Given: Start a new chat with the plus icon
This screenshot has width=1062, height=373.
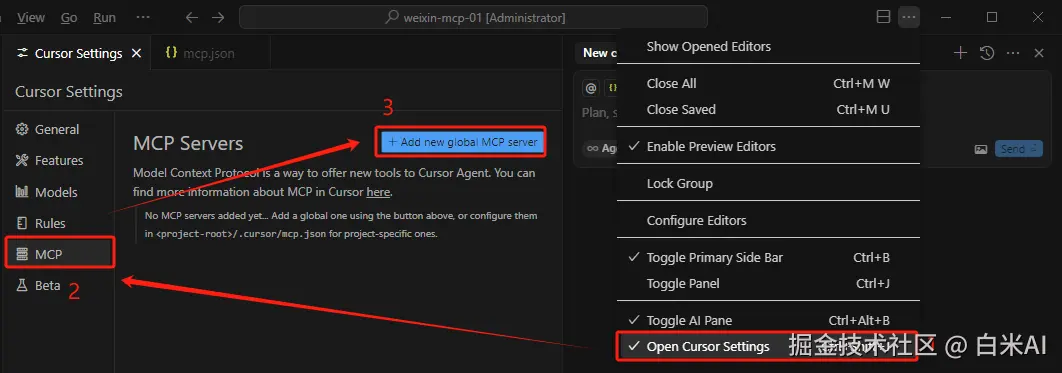Looking at the screenshot, I should [960, 53].
